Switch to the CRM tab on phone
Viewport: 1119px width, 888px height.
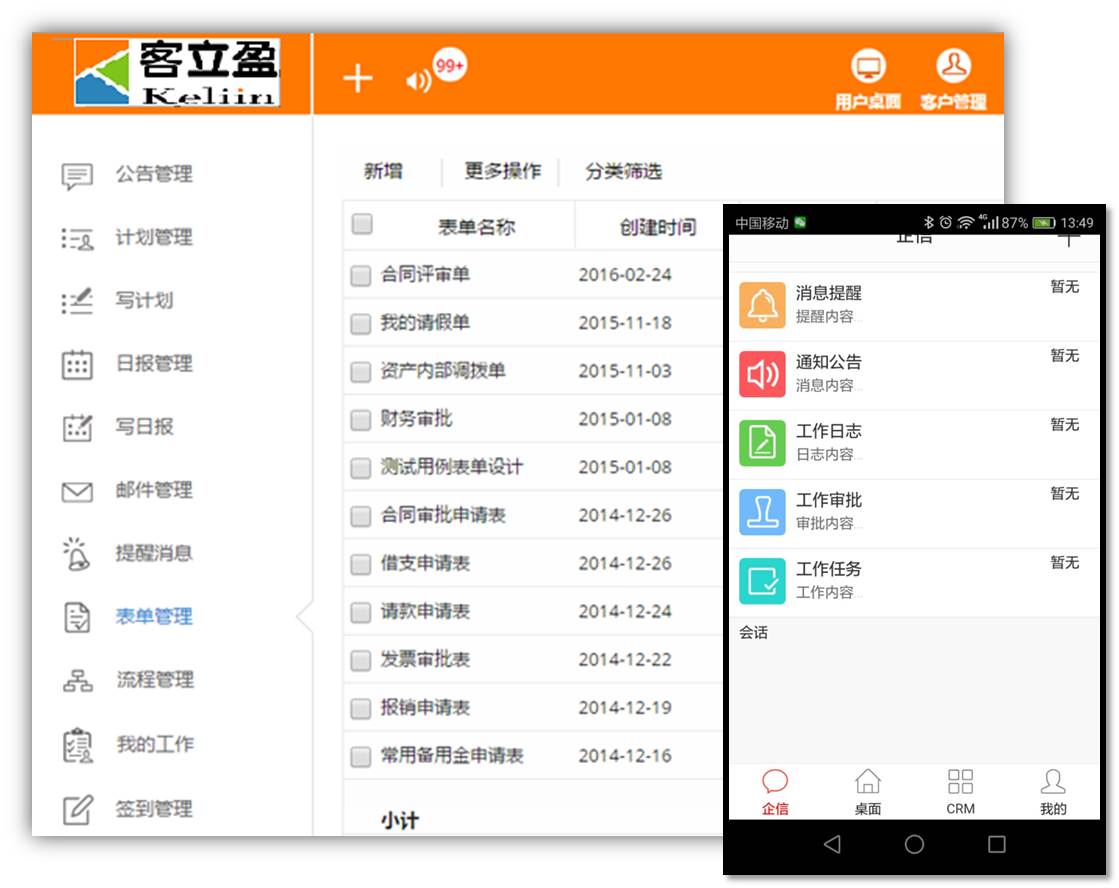click(x=960, y=791)
